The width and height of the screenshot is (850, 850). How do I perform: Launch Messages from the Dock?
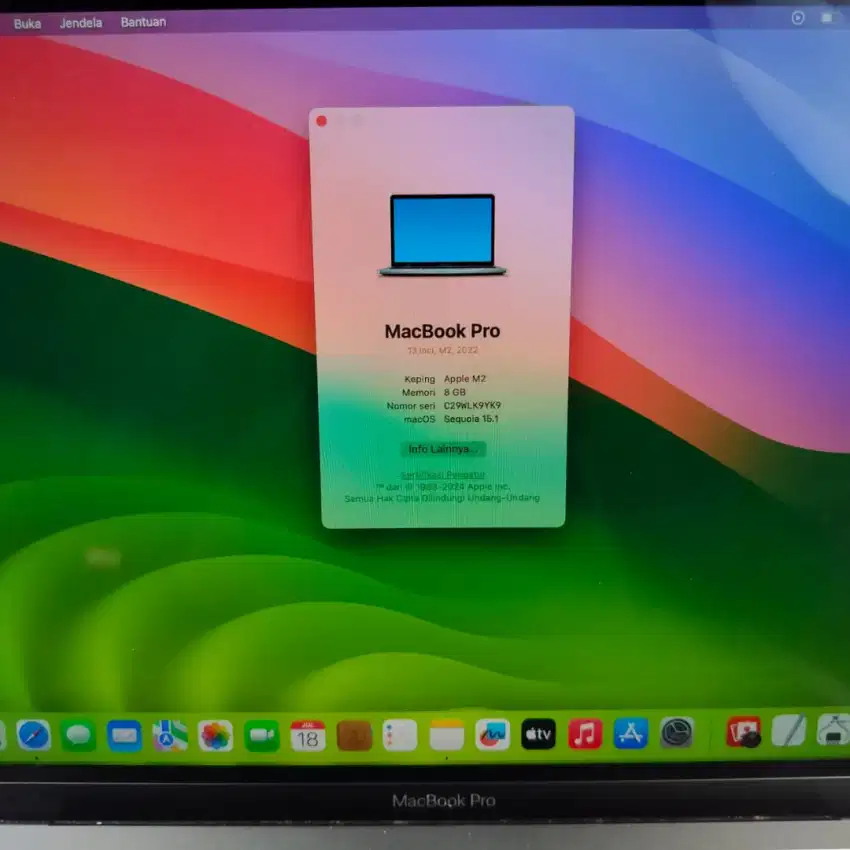click(x=79, y=735)
